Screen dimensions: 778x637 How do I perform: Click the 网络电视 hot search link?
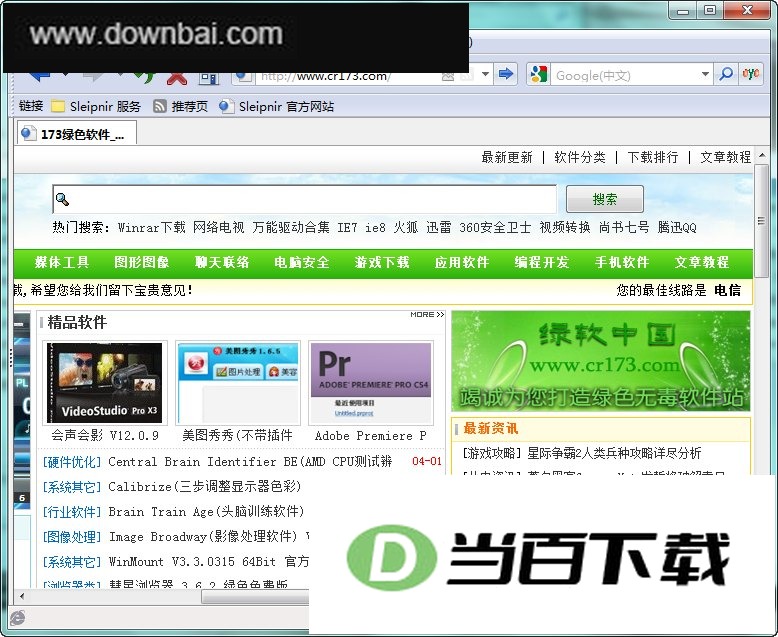[x=218, y=228]
